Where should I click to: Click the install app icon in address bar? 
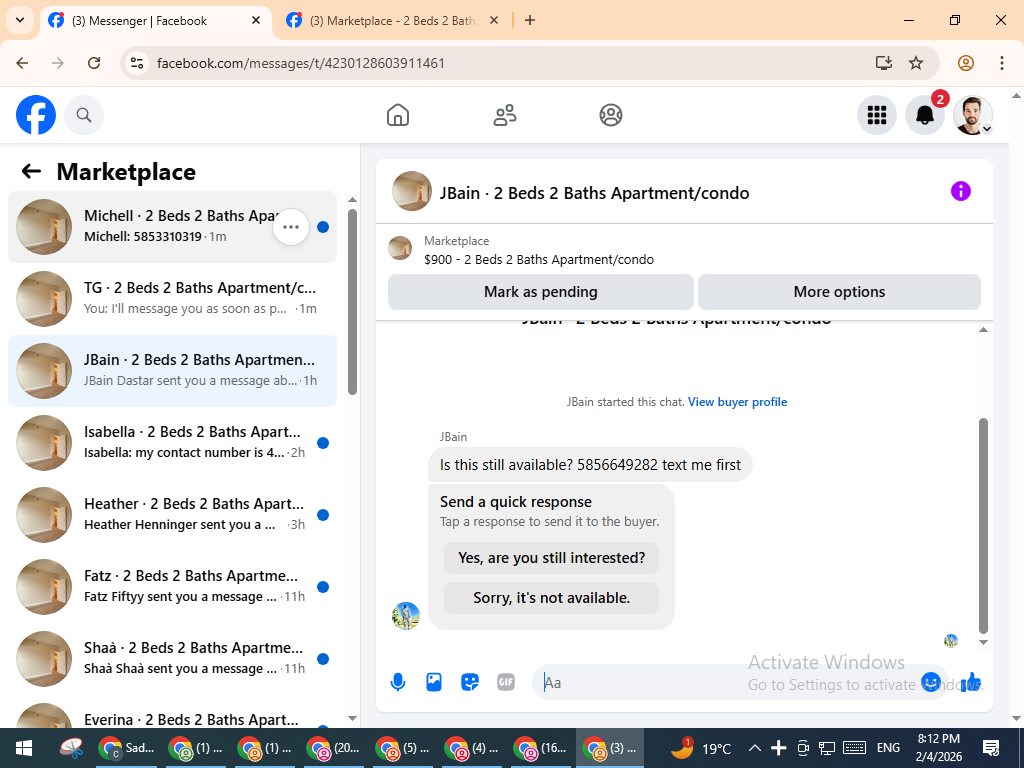click(884, 63)
